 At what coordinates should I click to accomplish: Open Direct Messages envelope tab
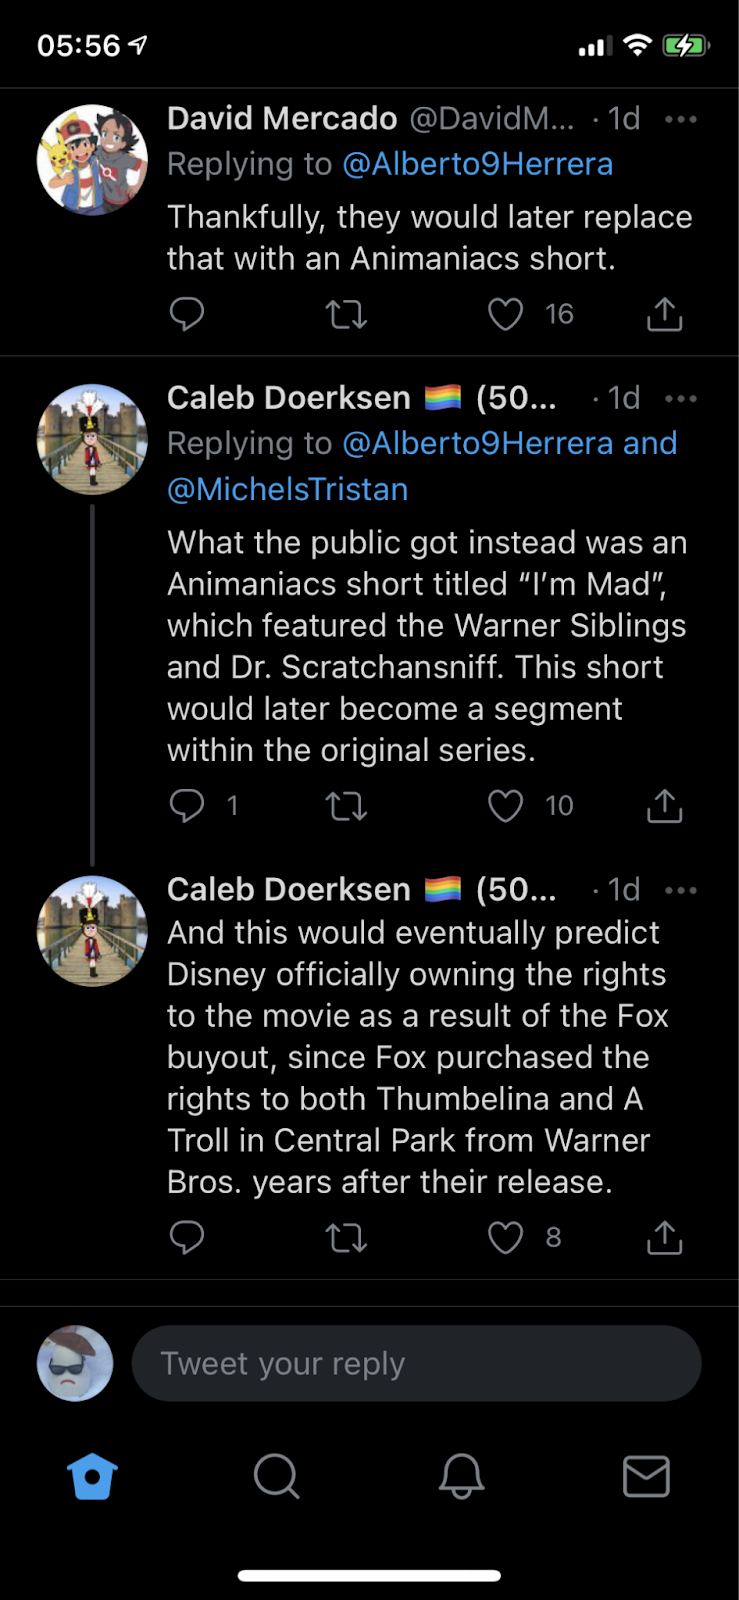[x=646, y=1476]
